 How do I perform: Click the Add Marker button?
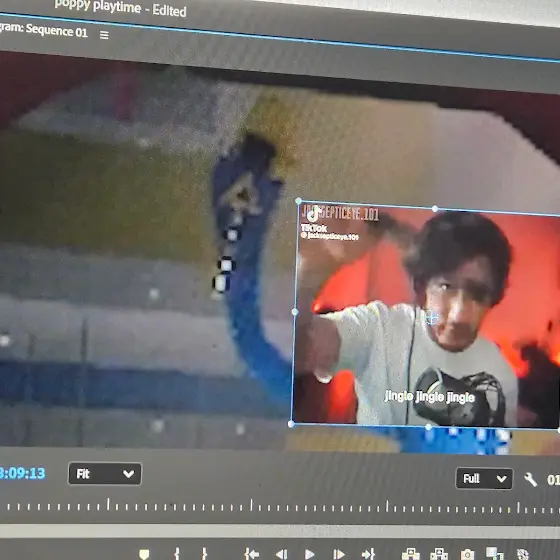(144, 554)
